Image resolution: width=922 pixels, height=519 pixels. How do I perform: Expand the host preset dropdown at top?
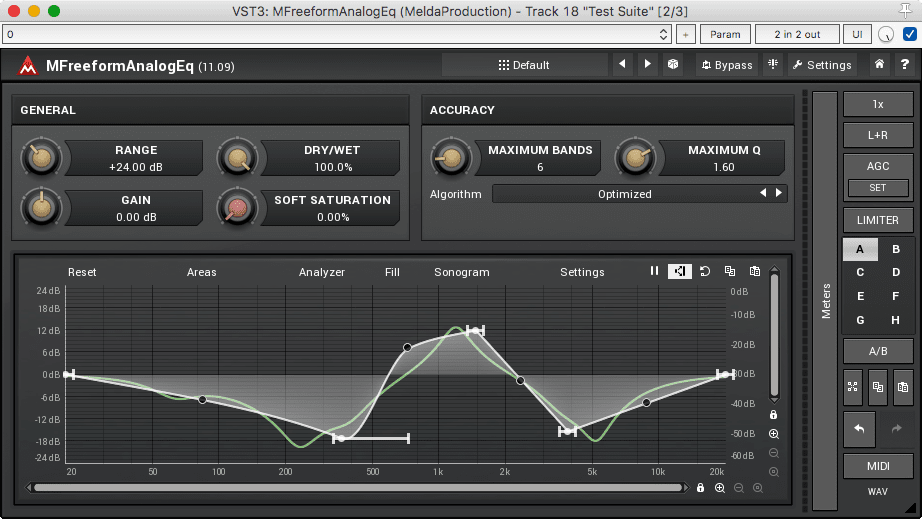664,34
